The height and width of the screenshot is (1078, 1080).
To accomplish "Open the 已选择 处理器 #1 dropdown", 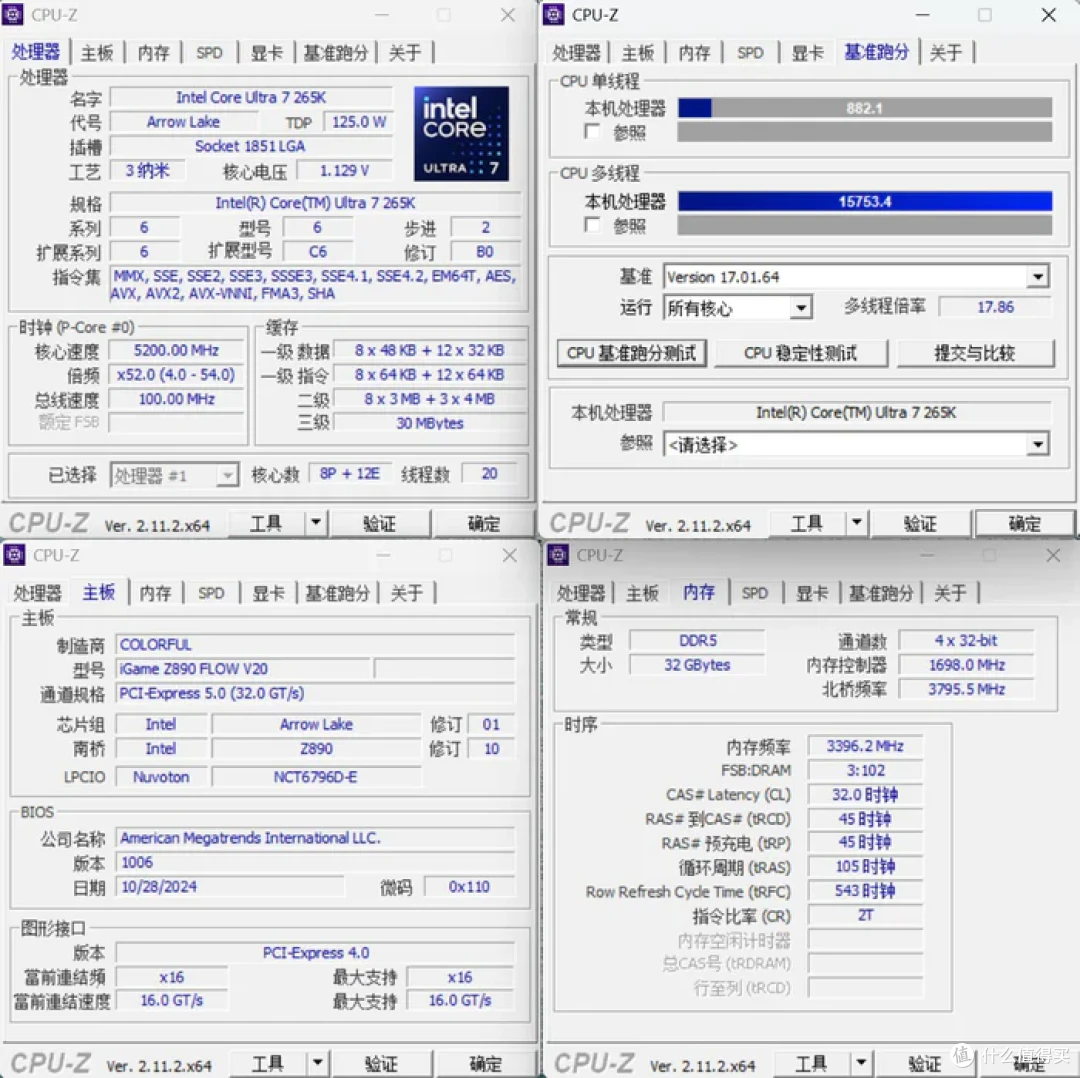I will coord(227,475).
